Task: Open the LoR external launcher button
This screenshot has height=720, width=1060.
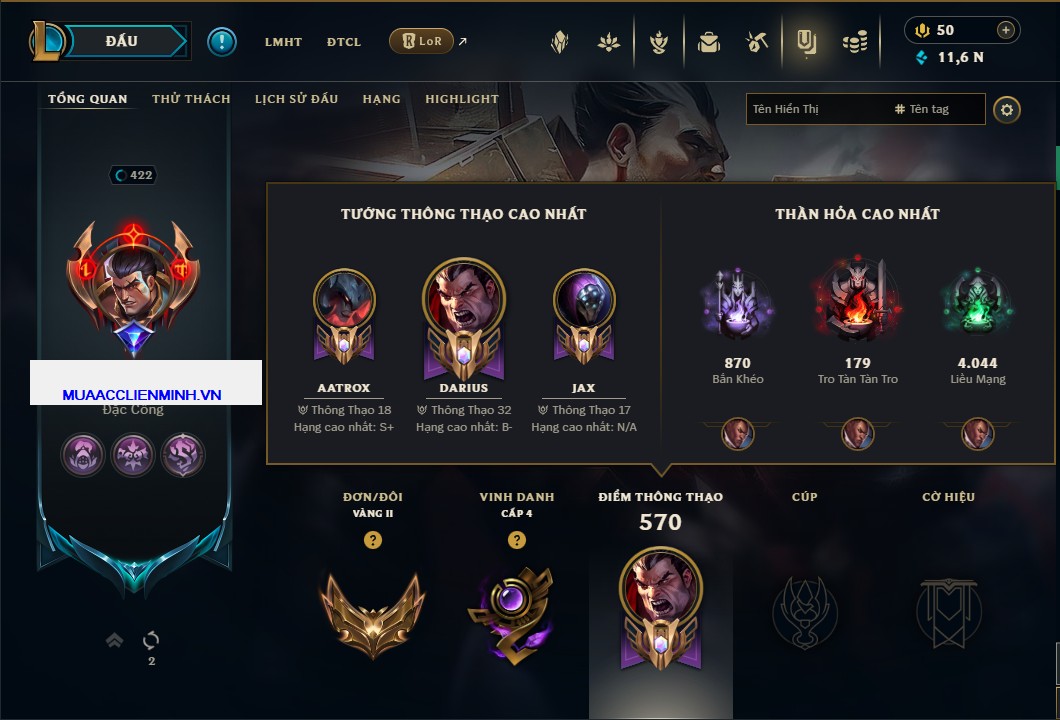Action: tap(421, 41)
